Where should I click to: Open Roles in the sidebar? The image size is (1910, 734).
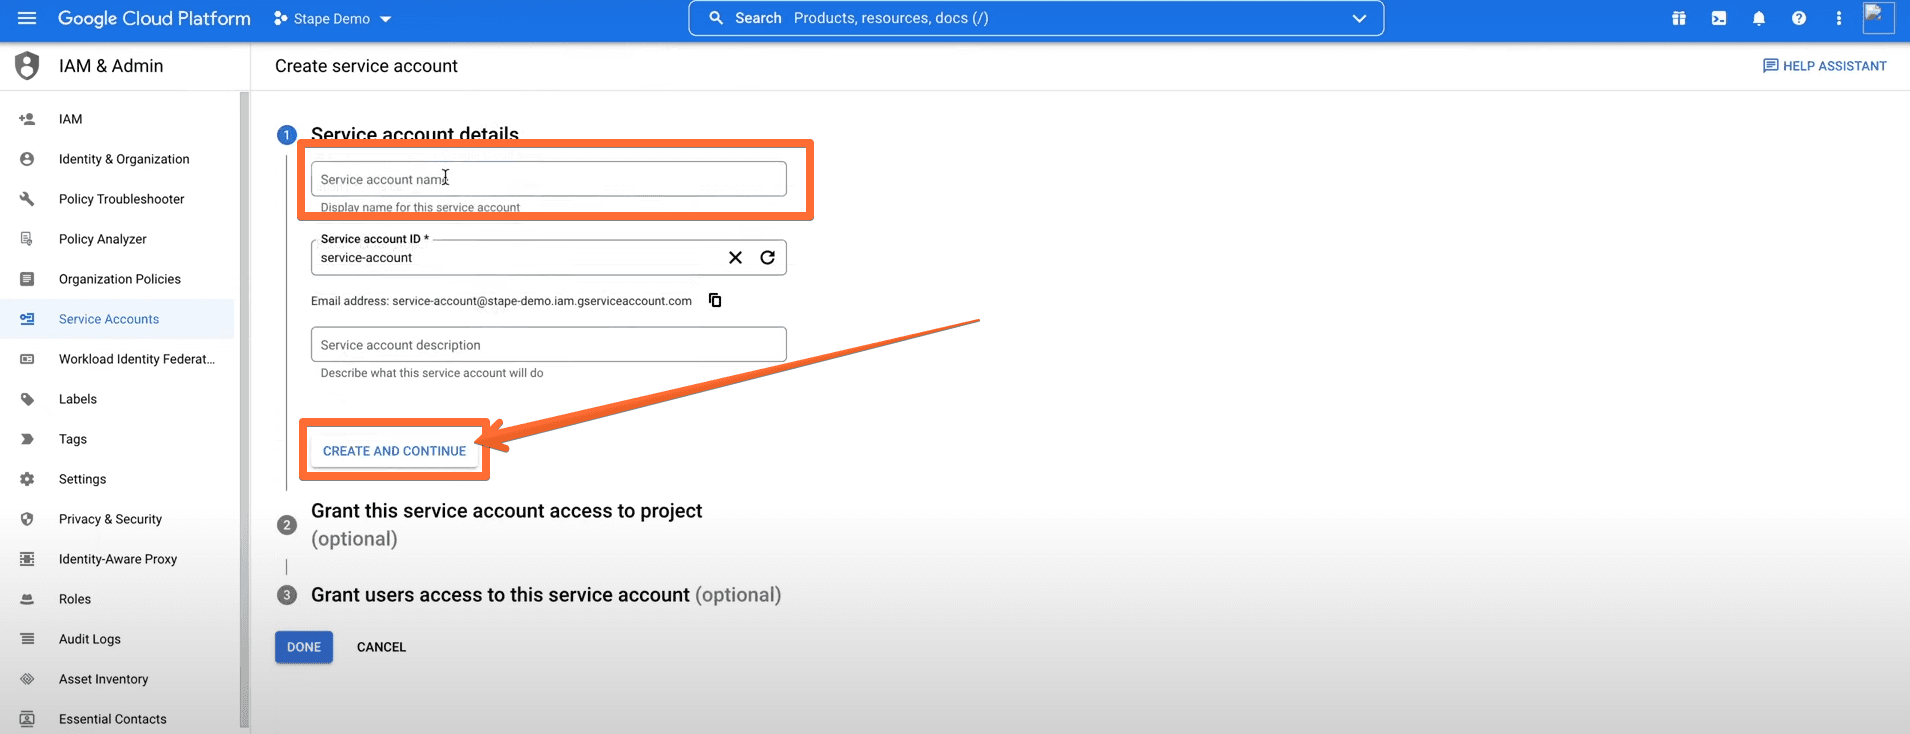click(x=74, y=599)
